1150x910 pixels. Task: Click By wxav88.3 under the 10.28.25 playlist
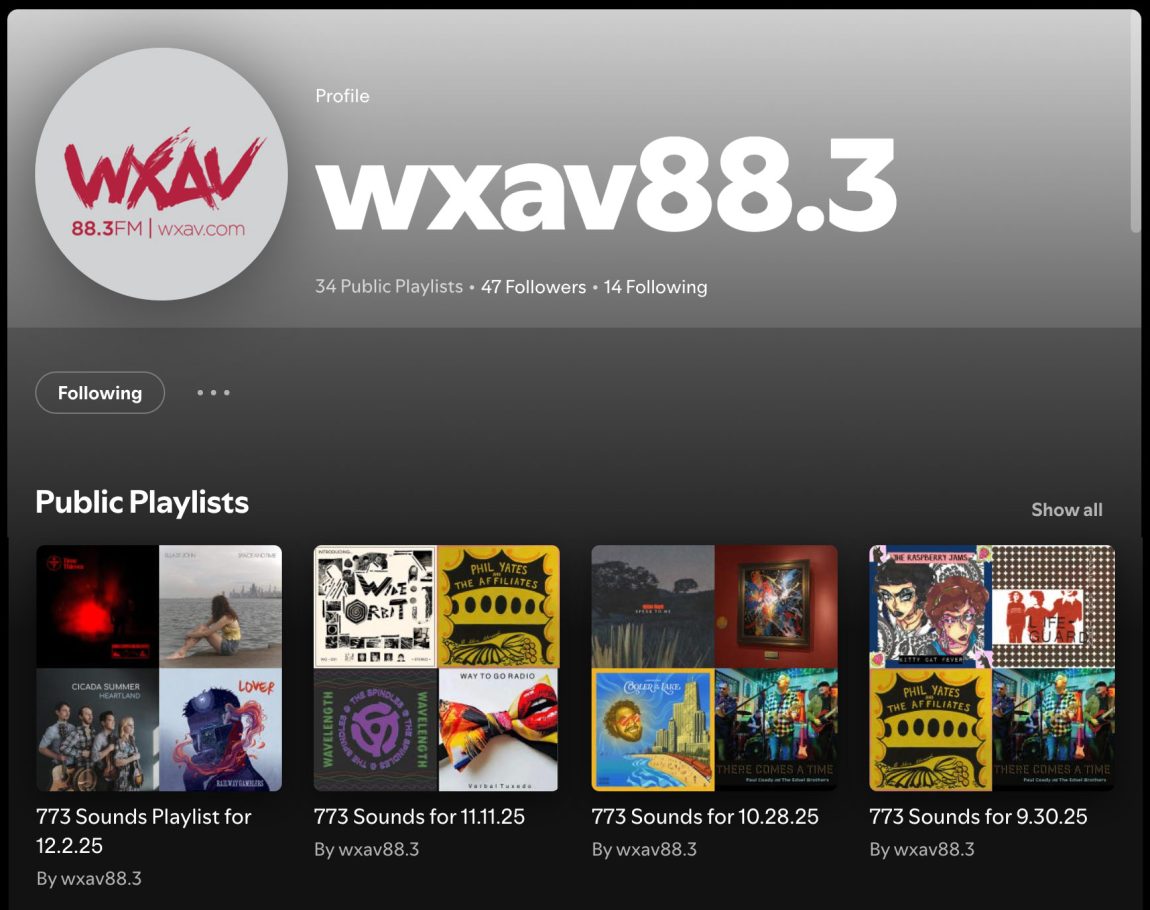point(644,850)
